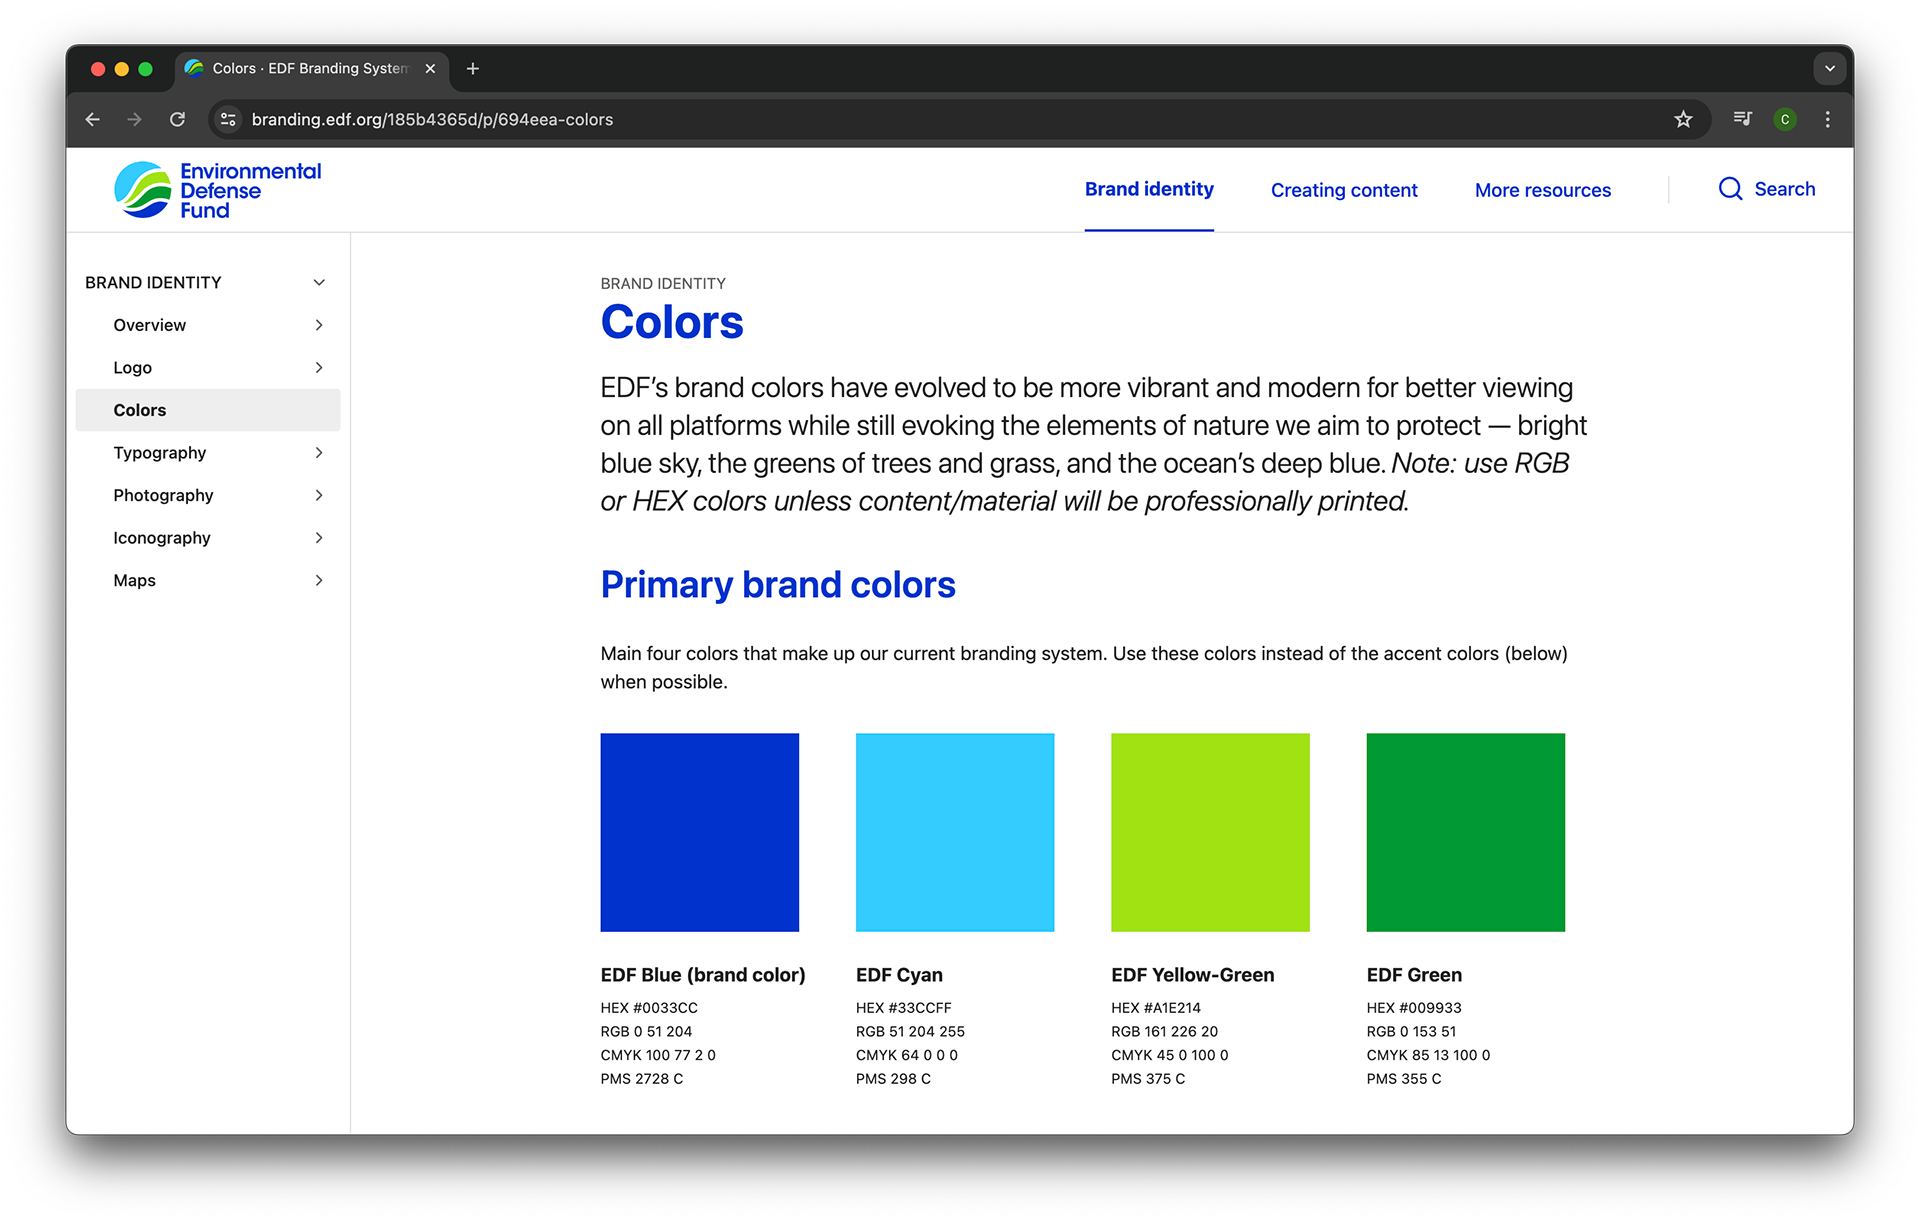Open the Creating content nav tab
Image resolution: width=1920 pixels, height=1222 pixels.
pyautogui.click(x=1343, y=190)
